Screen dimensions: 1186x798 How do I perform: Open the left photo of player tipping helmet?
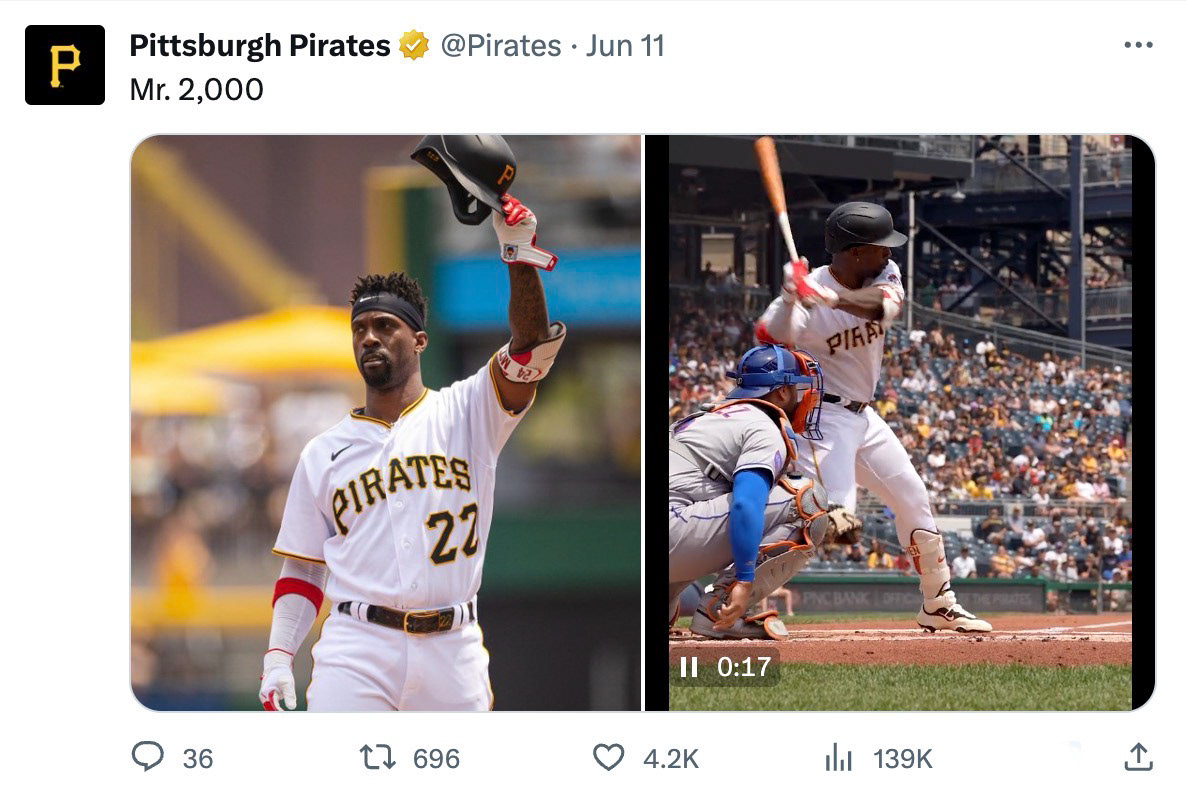[386, 422]
